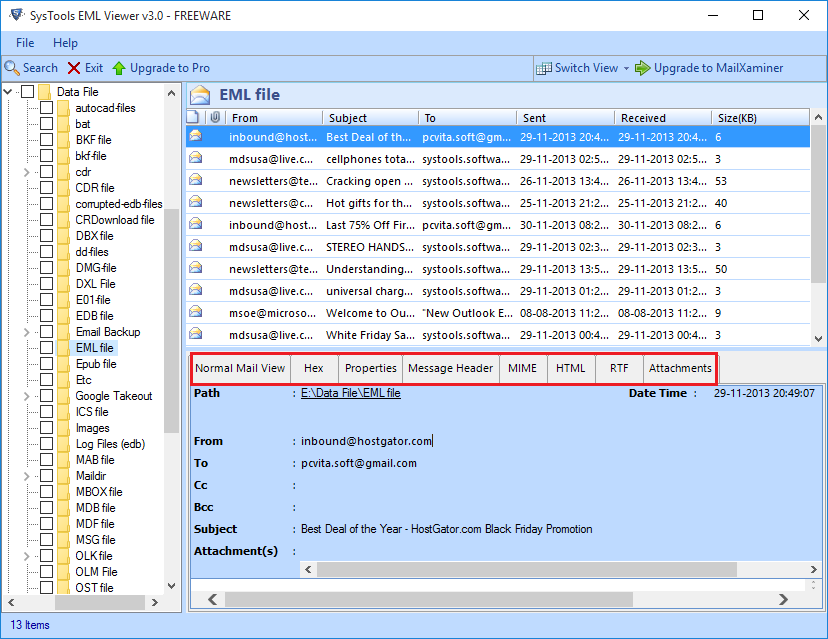Expand the cdr folder node
The image size is (828, 639).
[x=26, y=172]
